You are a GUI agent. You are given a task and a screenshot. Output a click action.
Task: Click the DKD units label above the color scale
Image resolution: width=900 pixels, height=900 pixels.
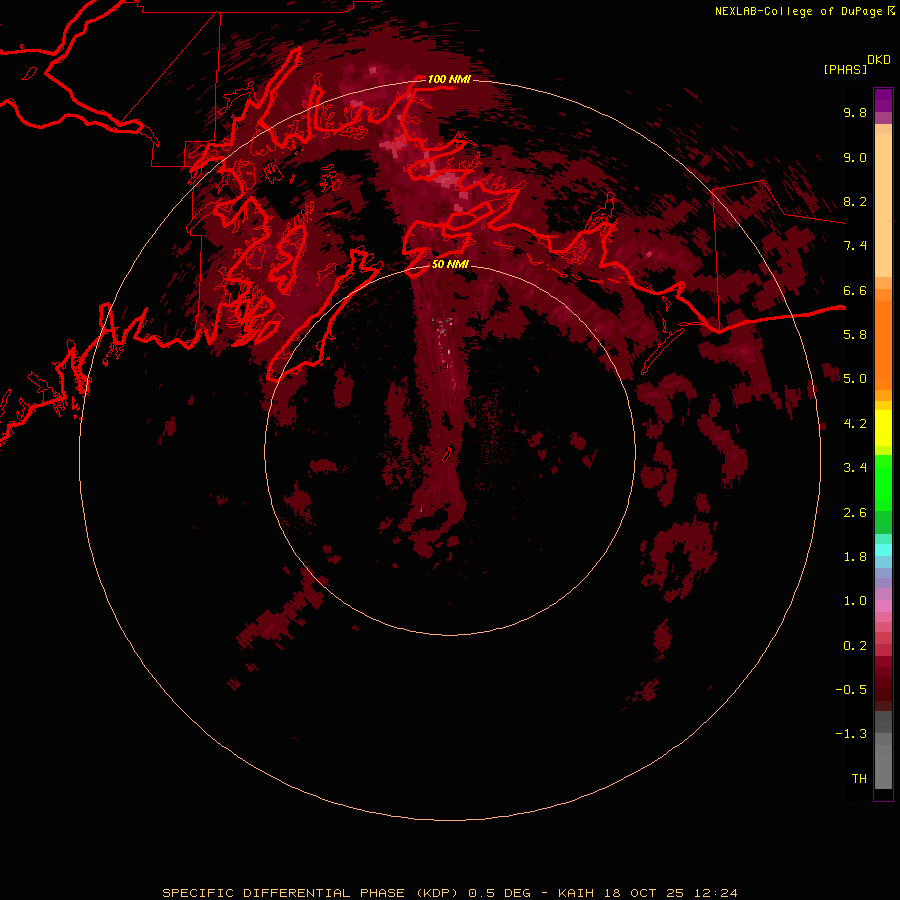[x=878, y=60]
